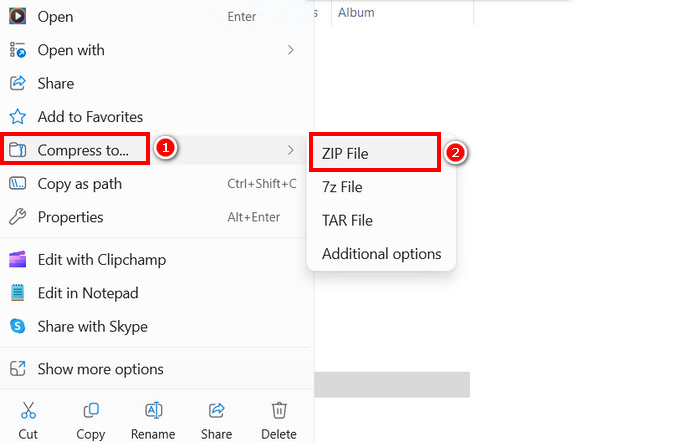Choose Show more options
The image size is (700, 442).
[x=100, y=369]
